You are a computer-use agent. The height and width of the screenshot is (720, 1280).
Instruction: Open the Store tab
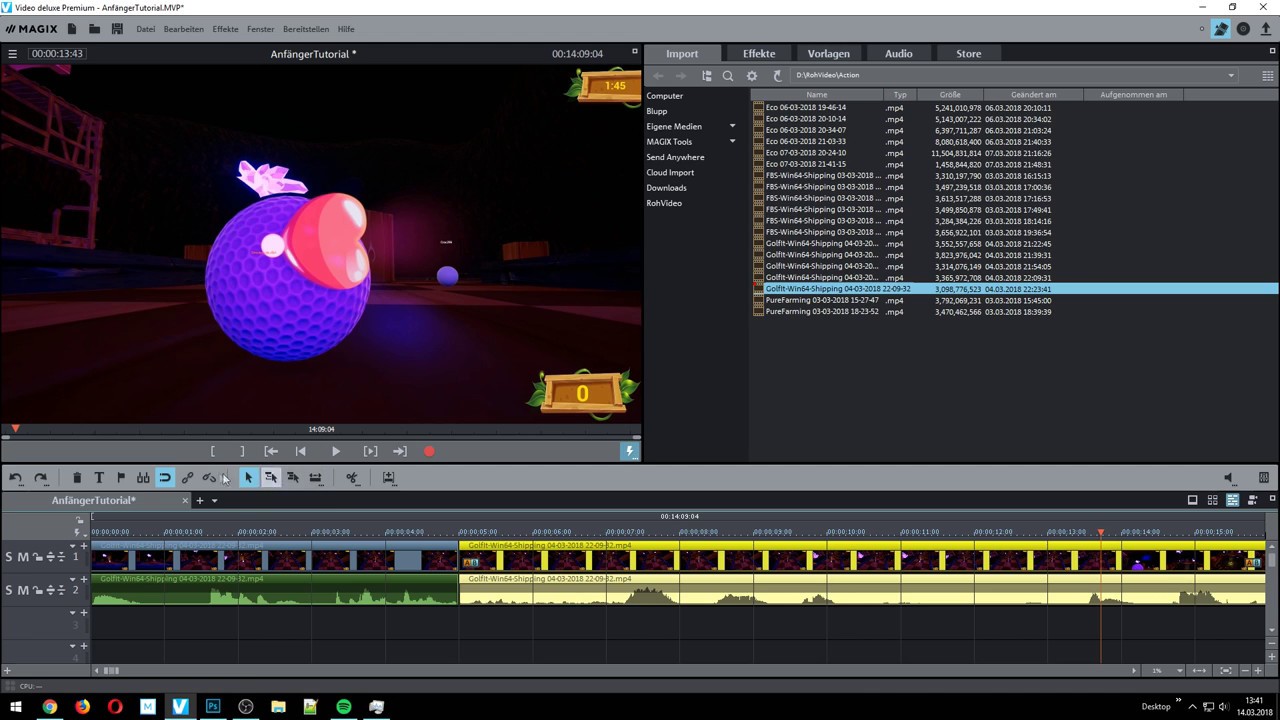(968, 54)
